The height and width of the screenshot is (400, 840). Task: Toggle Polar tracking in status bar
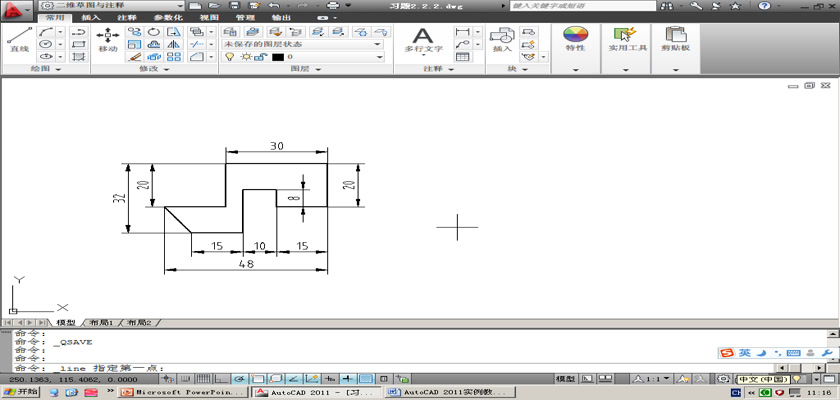[x=239, y=379]
